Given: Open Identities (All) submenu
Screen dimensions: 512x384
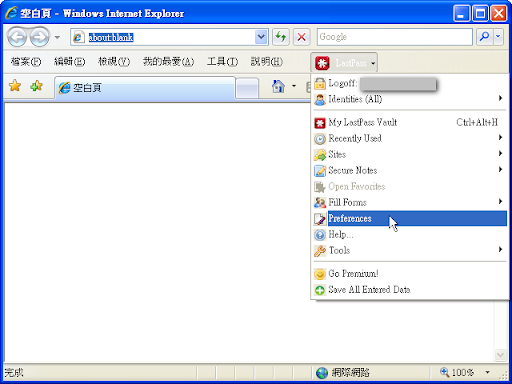Looking at the screenshot, I should tap(410, 99).
